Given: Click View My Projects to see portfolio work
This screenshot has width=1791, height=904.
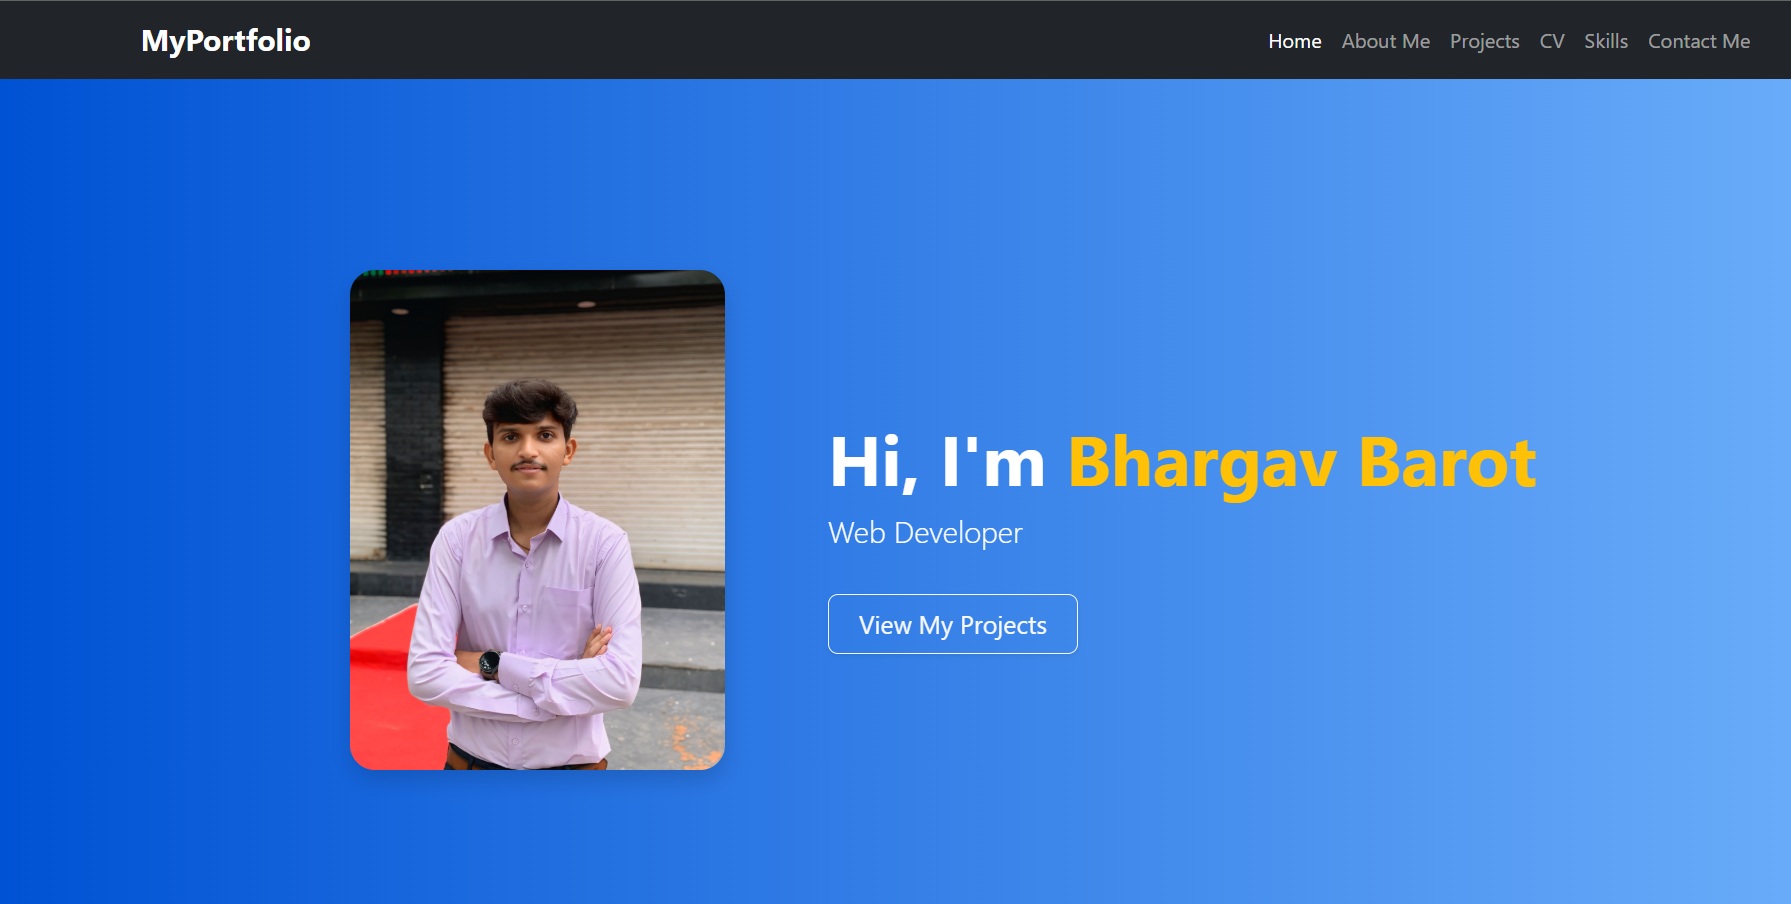Looking at the screenshot, I should 951,624.
